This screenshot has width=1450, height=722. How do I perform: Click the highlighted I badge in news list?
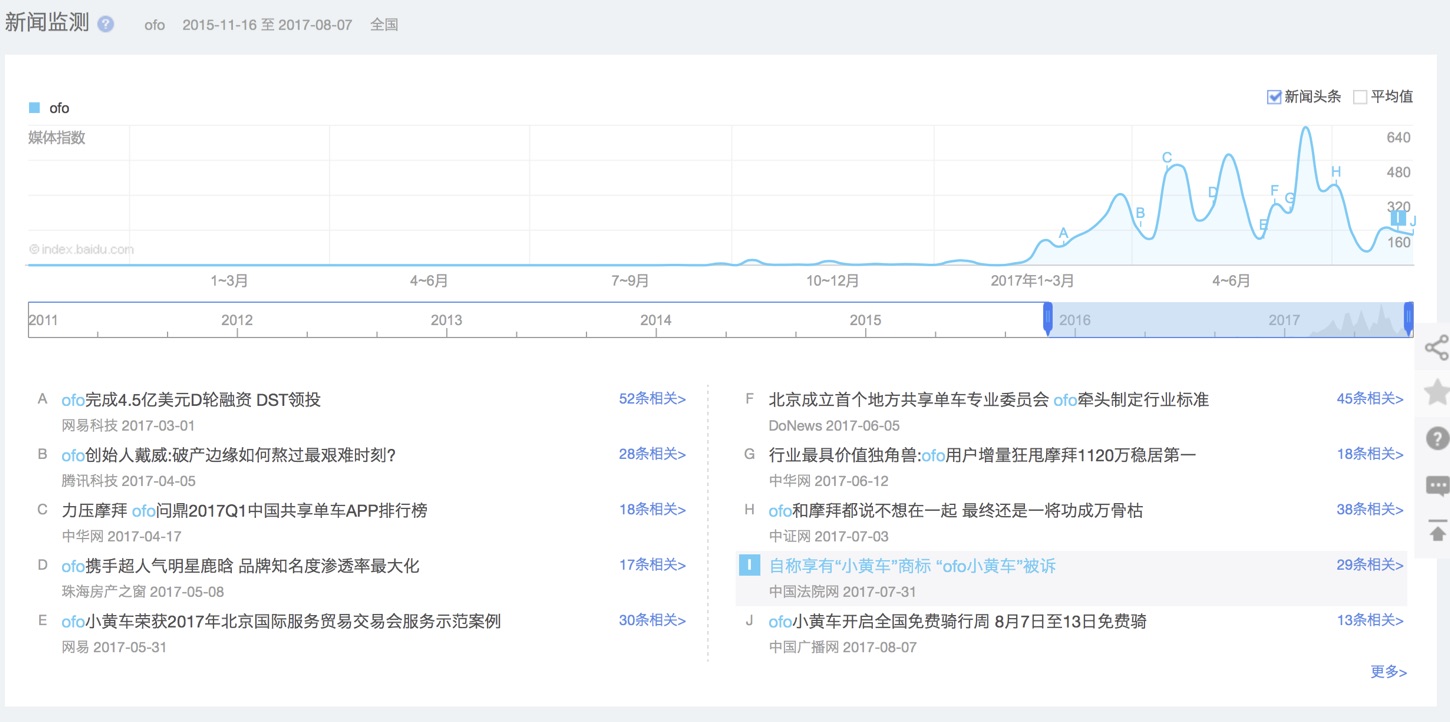(749, 566)
